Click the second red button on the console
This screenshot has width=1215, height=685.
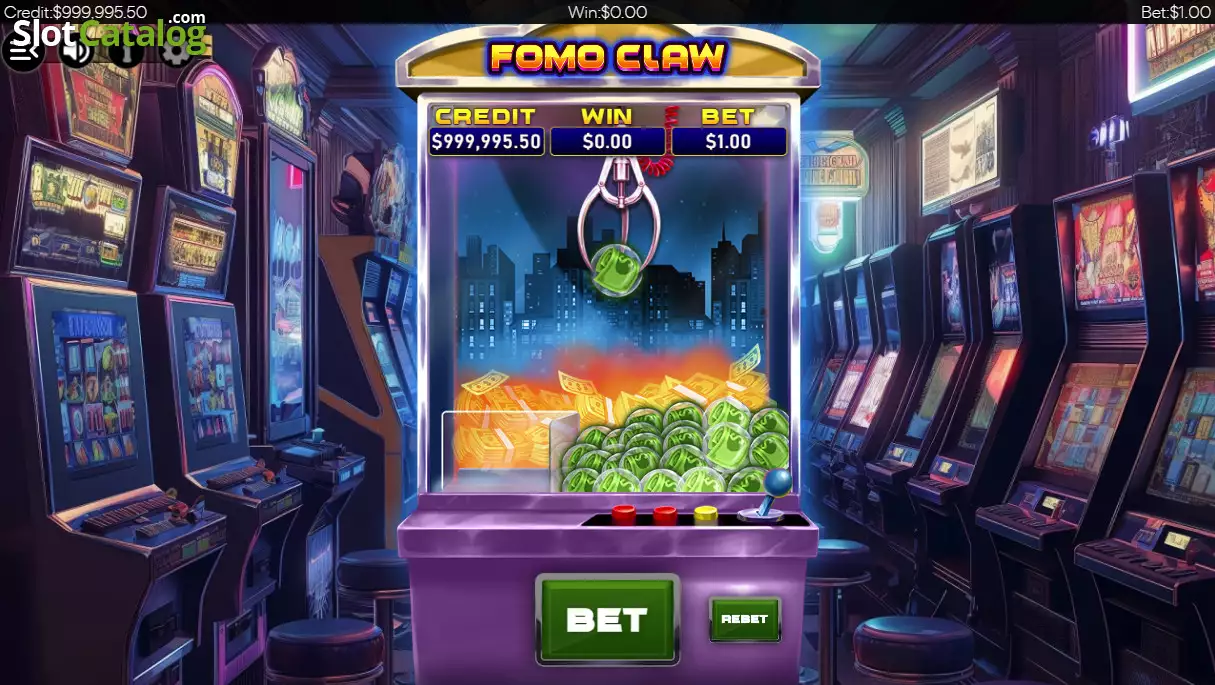coord(665,514)
